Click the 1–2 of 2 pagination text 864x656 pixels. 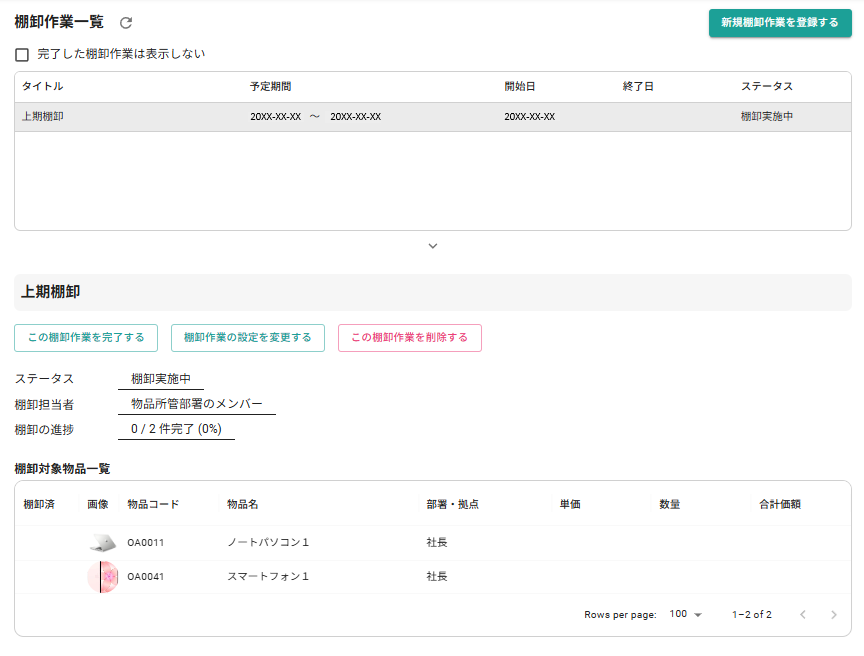pos(752,615)
